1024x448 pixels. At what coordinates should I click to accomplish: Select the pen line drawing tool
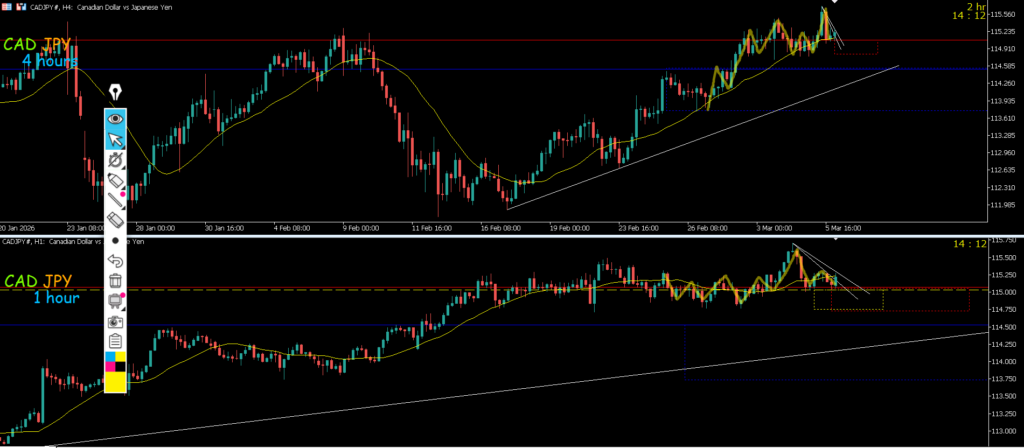click(x=116, y=200)
